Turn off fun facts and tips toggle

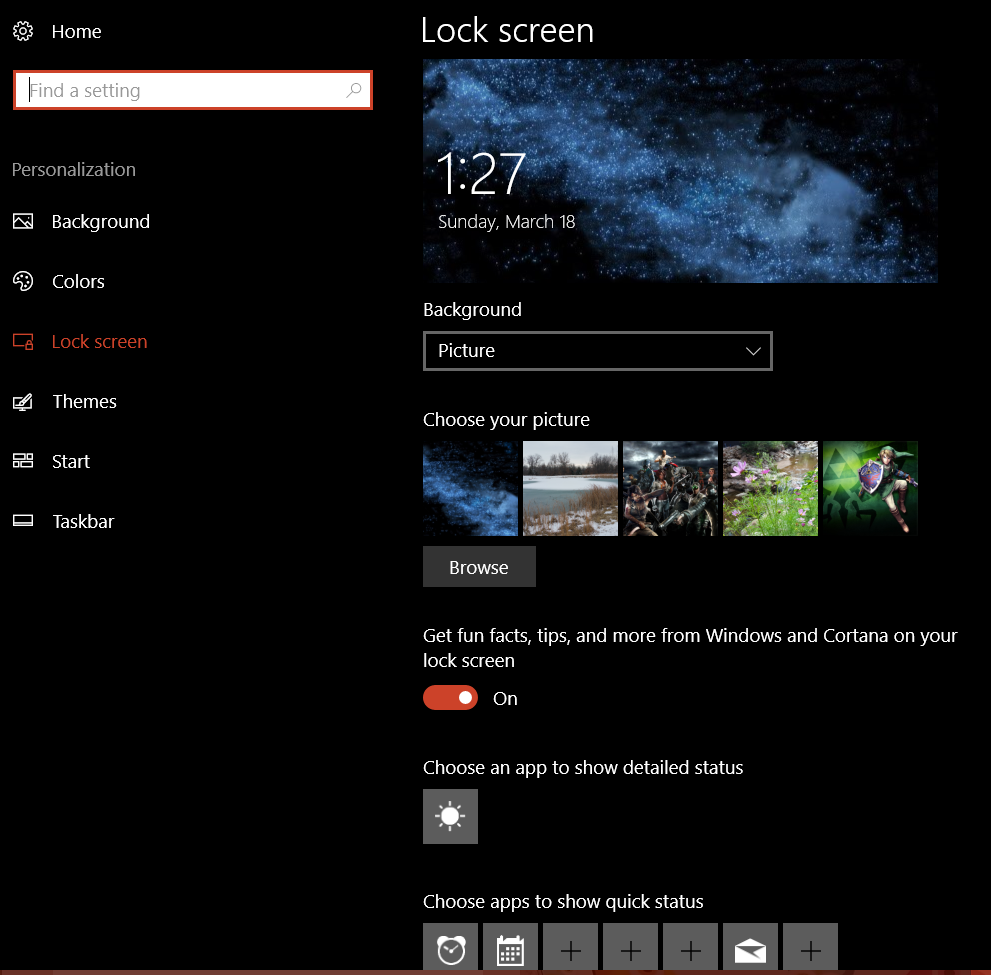(x=450, y=698)
